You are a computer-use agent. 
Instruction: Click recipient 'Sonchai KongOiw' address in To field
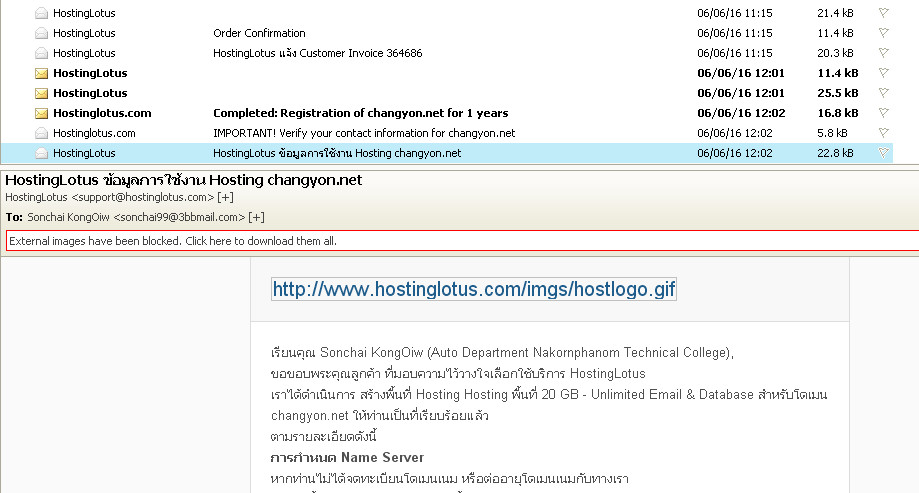136,217
